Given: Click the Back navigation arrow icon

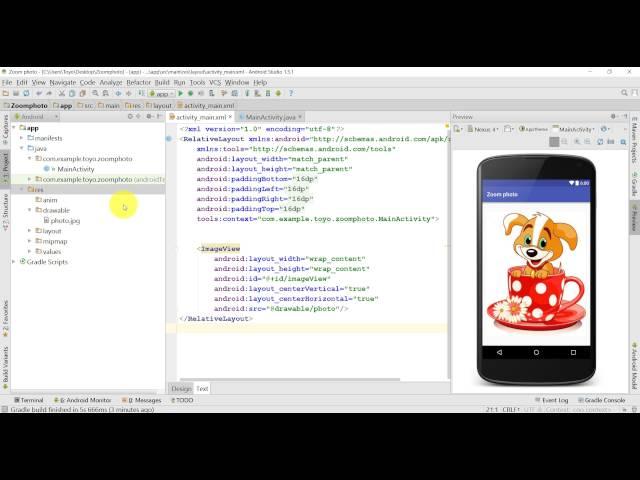Looking at the screenshot, I should click(118, 93).
